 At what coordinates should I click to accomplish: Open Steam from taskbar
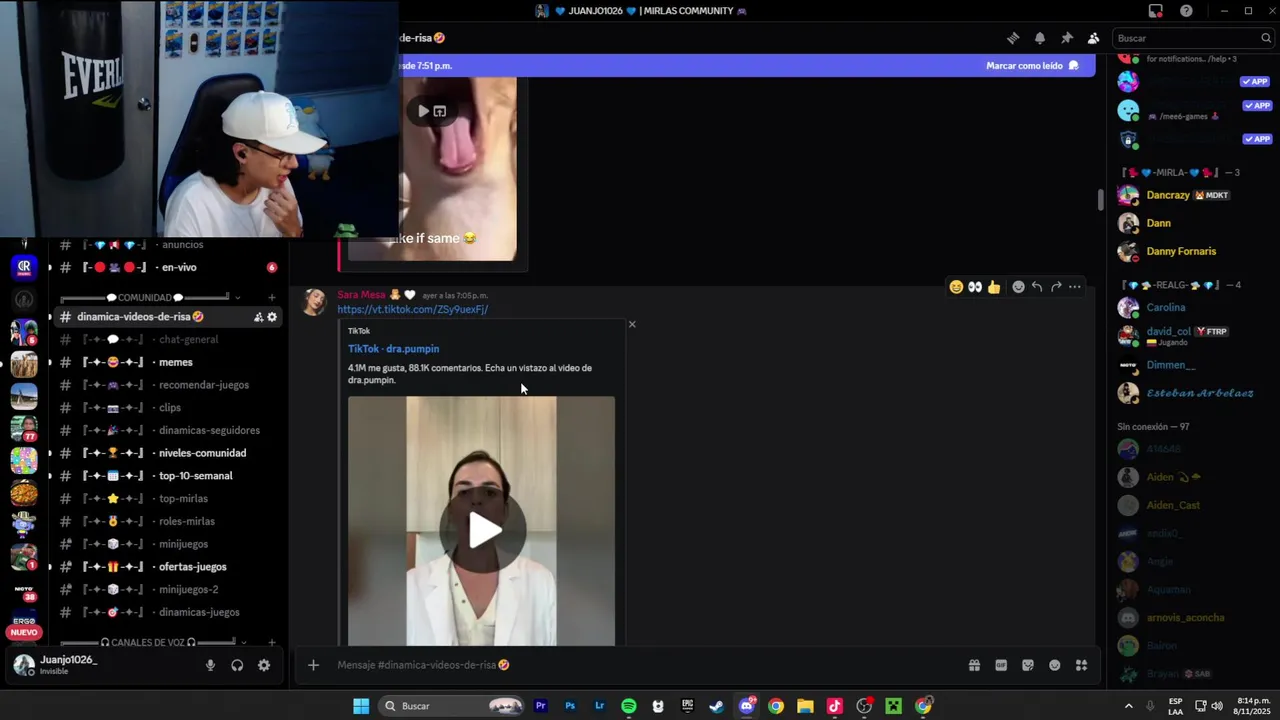point(717,706)
